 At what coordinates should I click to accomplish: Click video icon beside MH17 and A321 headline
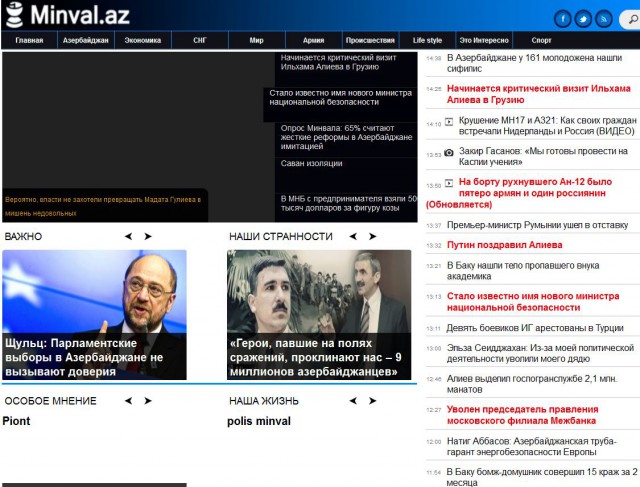(x=449, y=121)
